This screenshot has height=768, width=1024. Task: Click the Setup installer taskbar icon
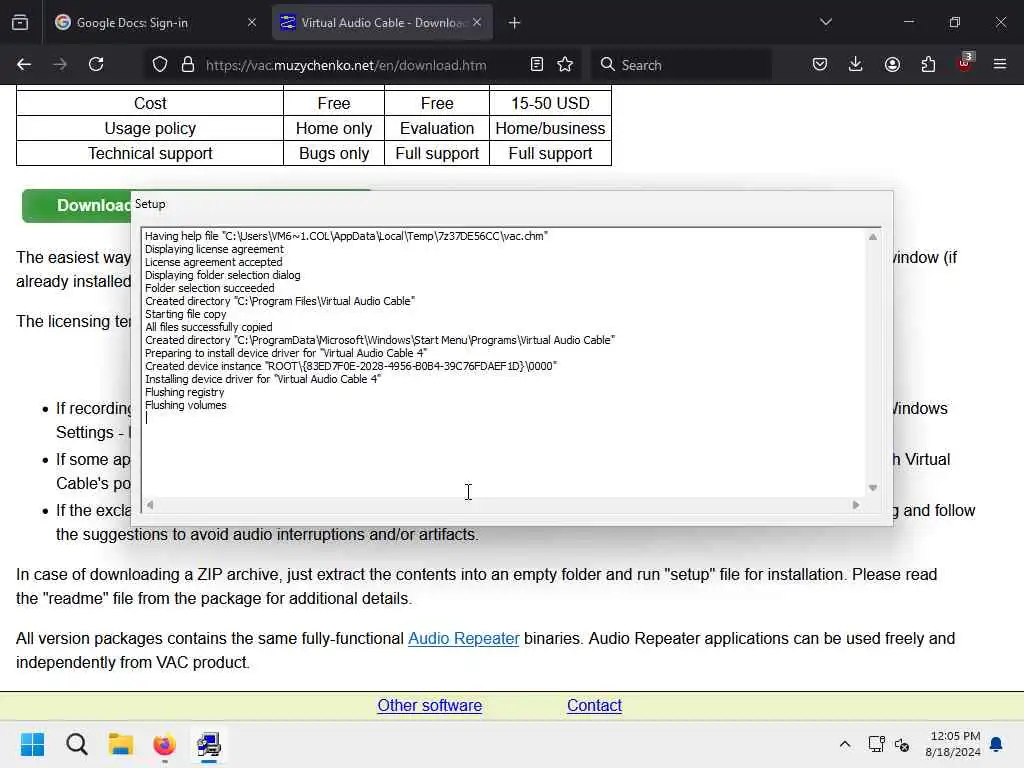pyautogui.click(x=209, y=744)
